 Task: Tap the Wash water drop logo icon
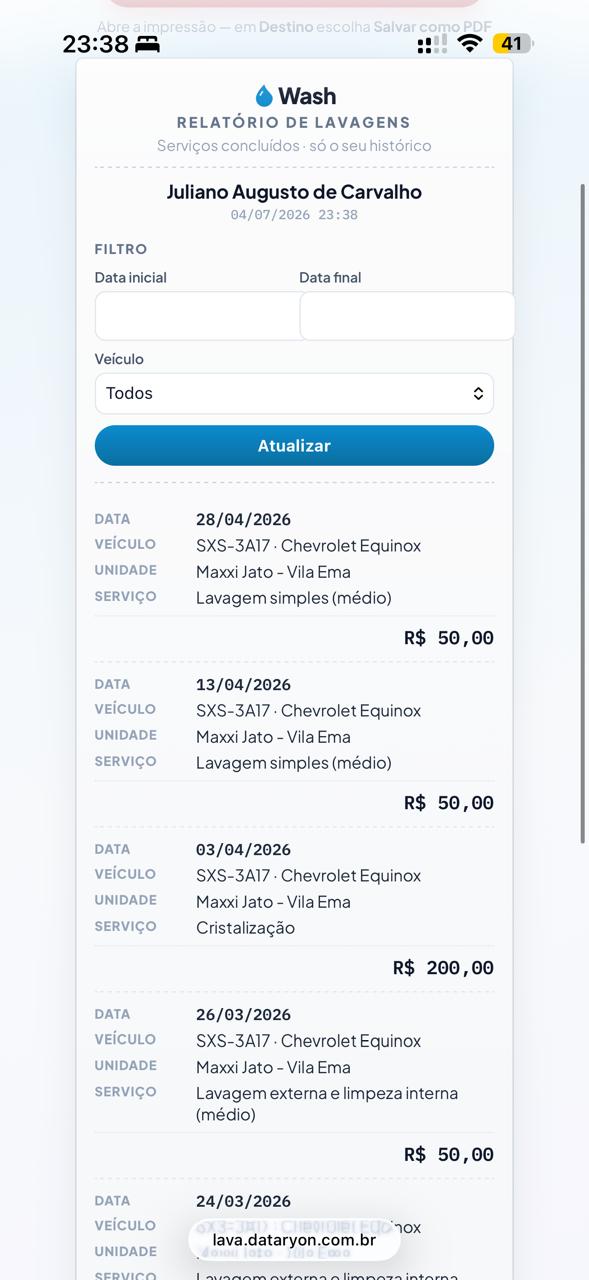[264, 96]
